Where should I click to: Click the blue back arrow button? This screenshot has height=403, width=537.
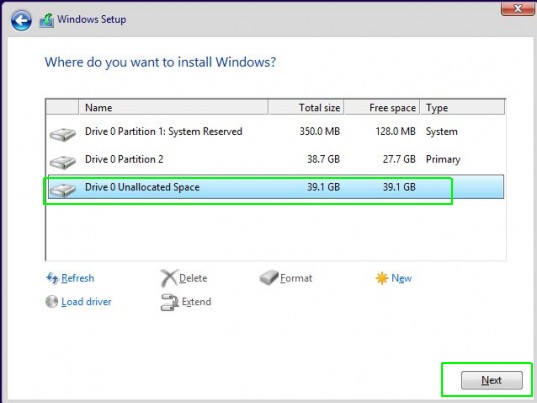pos(21,20)
